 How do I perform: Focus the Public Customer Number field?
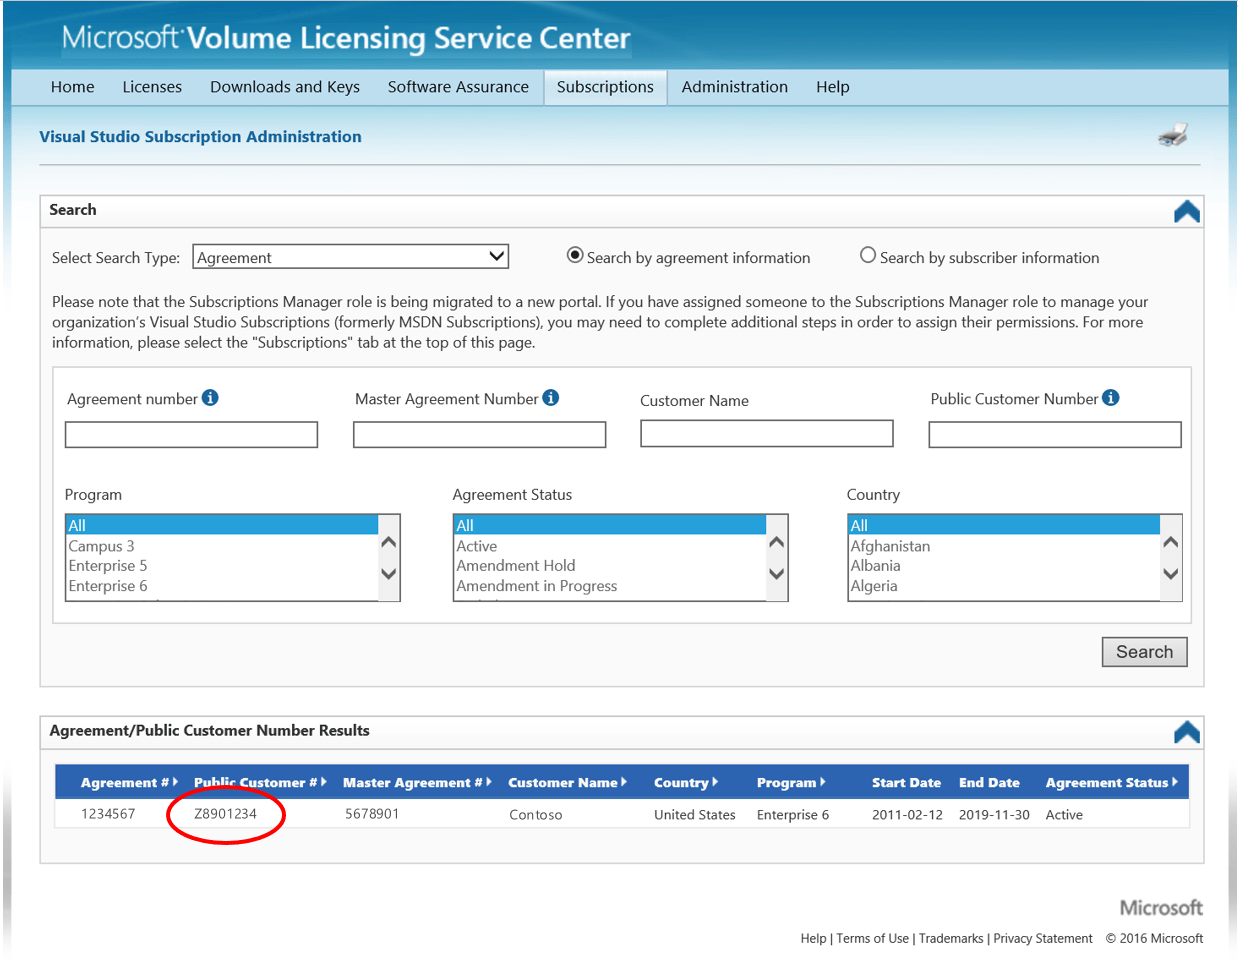coord(1055,435)
